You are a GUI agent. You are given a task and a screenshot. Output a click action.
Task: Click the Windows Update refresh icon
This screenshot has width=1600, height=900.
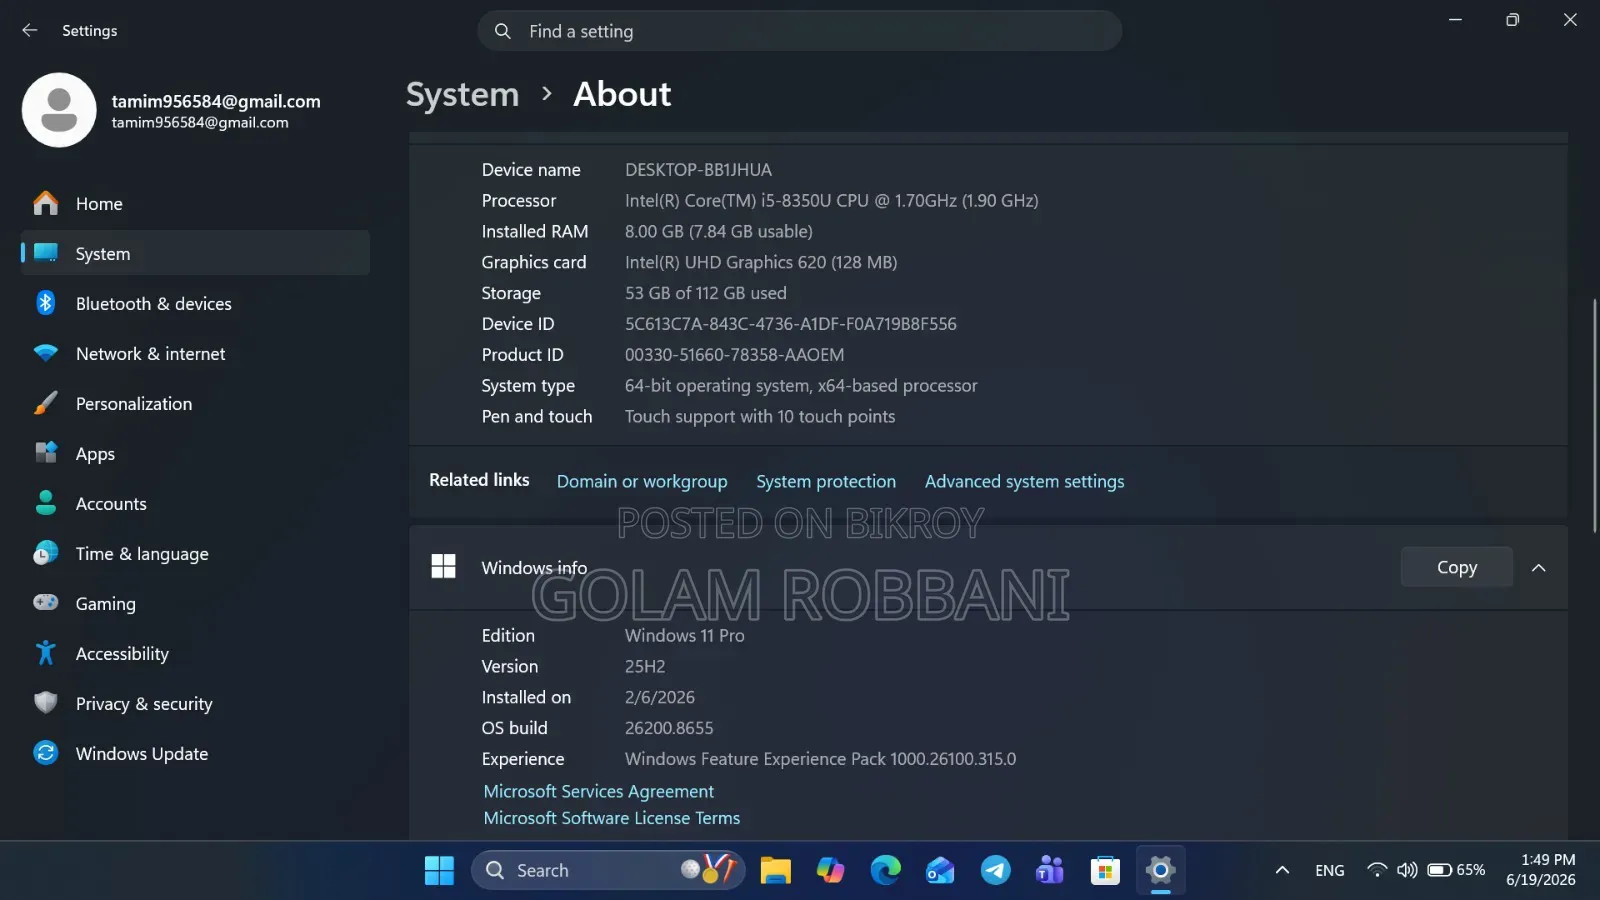click(x=46, y=753)
